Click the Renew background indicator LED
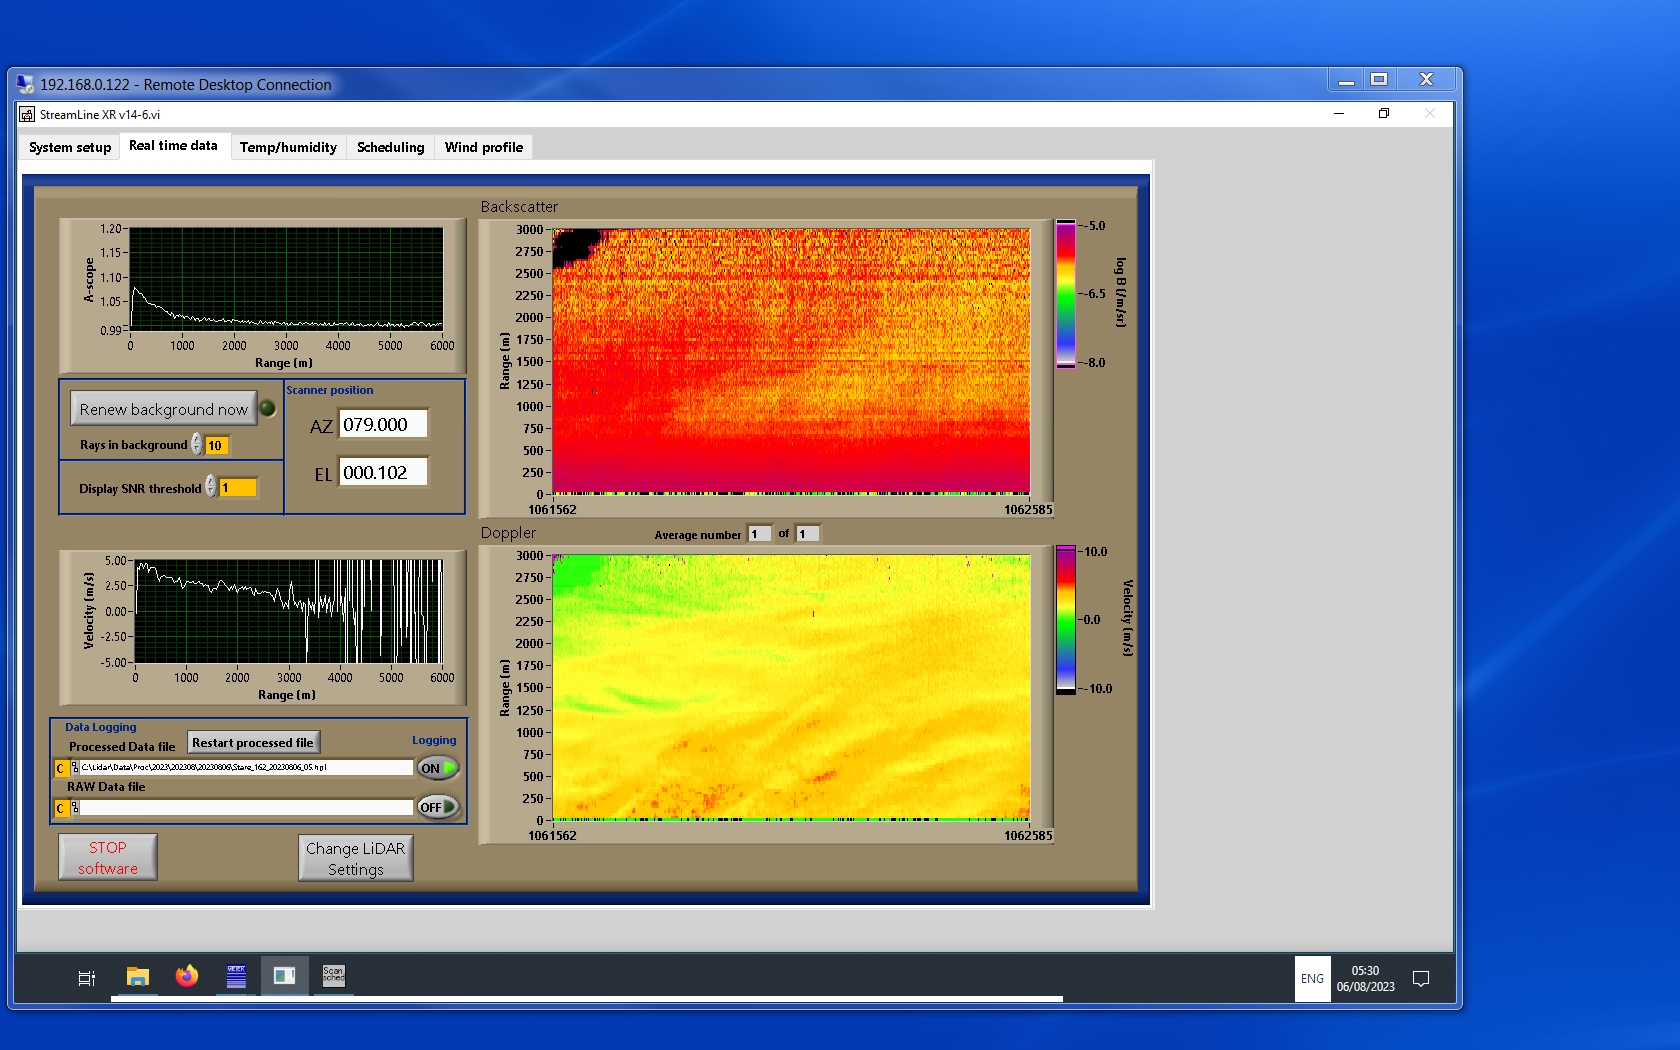Screen dimensions: 1680x1050 click(x=268, y=408)
